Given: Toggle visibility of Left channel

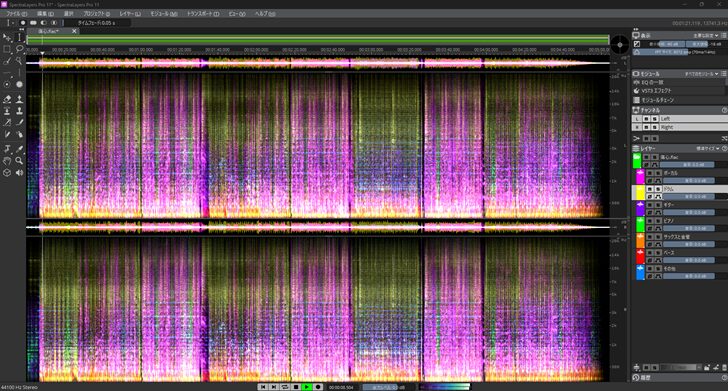Looking at the screenshot, I should click(646, 119).
